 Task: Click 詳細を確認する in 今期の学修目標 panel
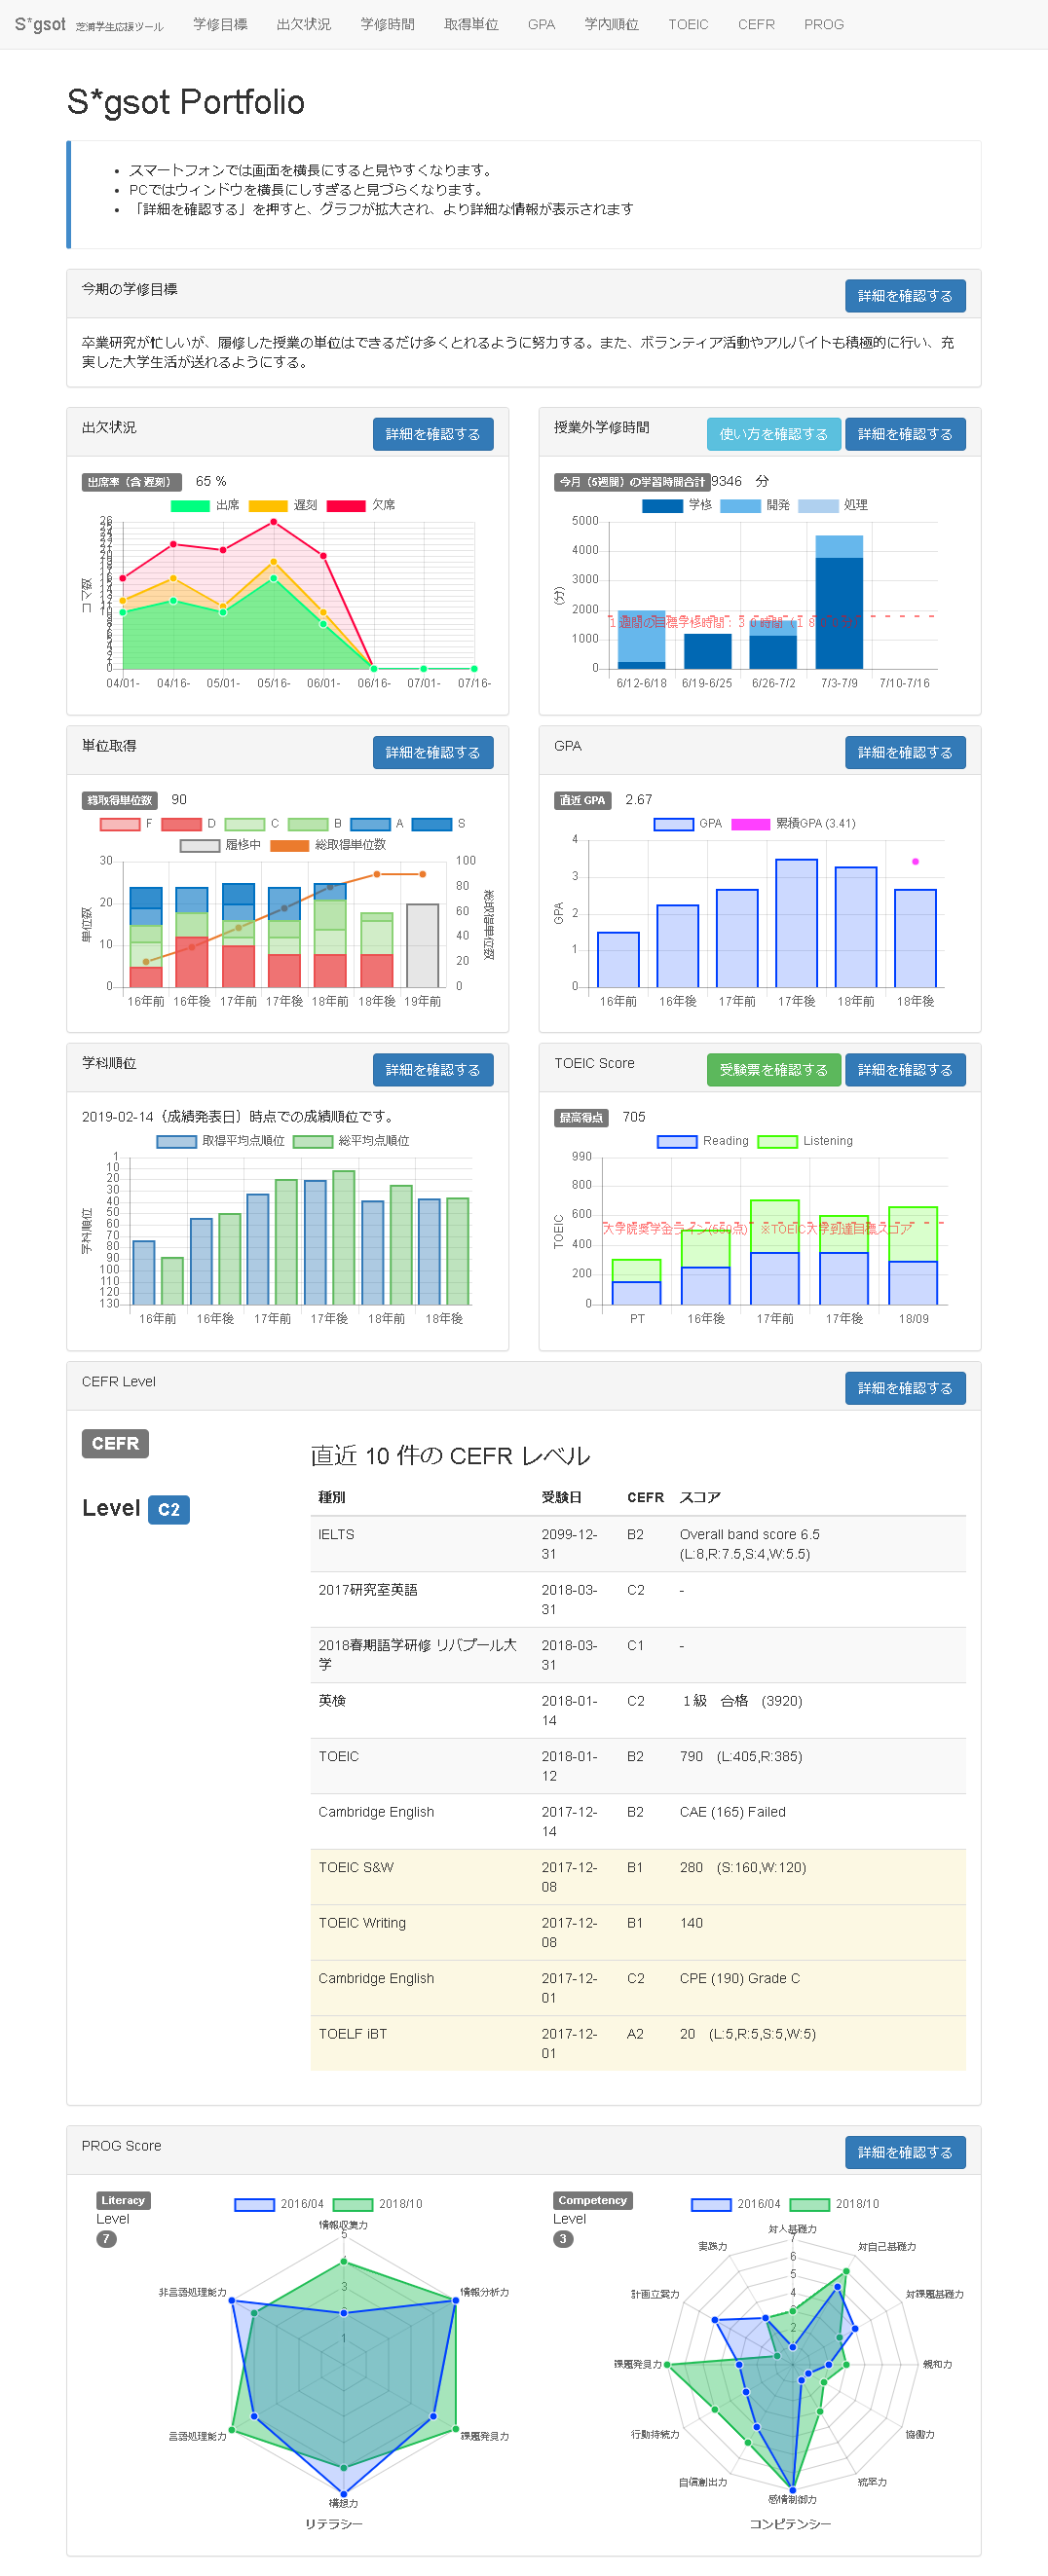coord(904,296)
